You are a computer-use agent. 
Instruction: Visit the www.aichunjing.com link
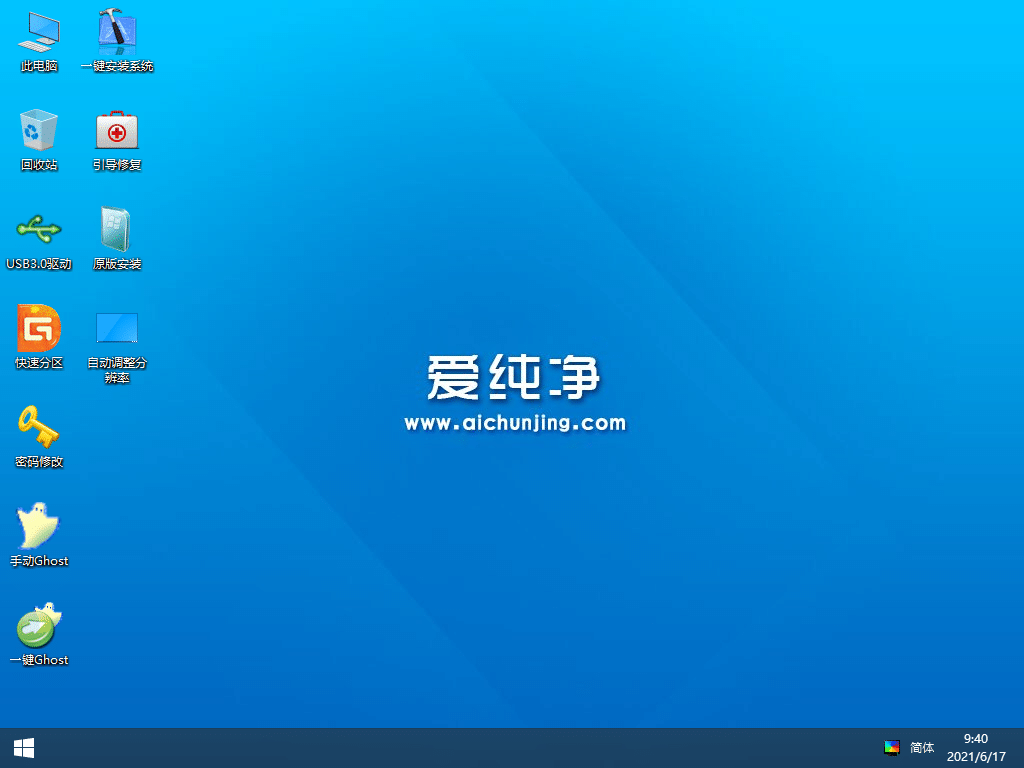[515, 423]
